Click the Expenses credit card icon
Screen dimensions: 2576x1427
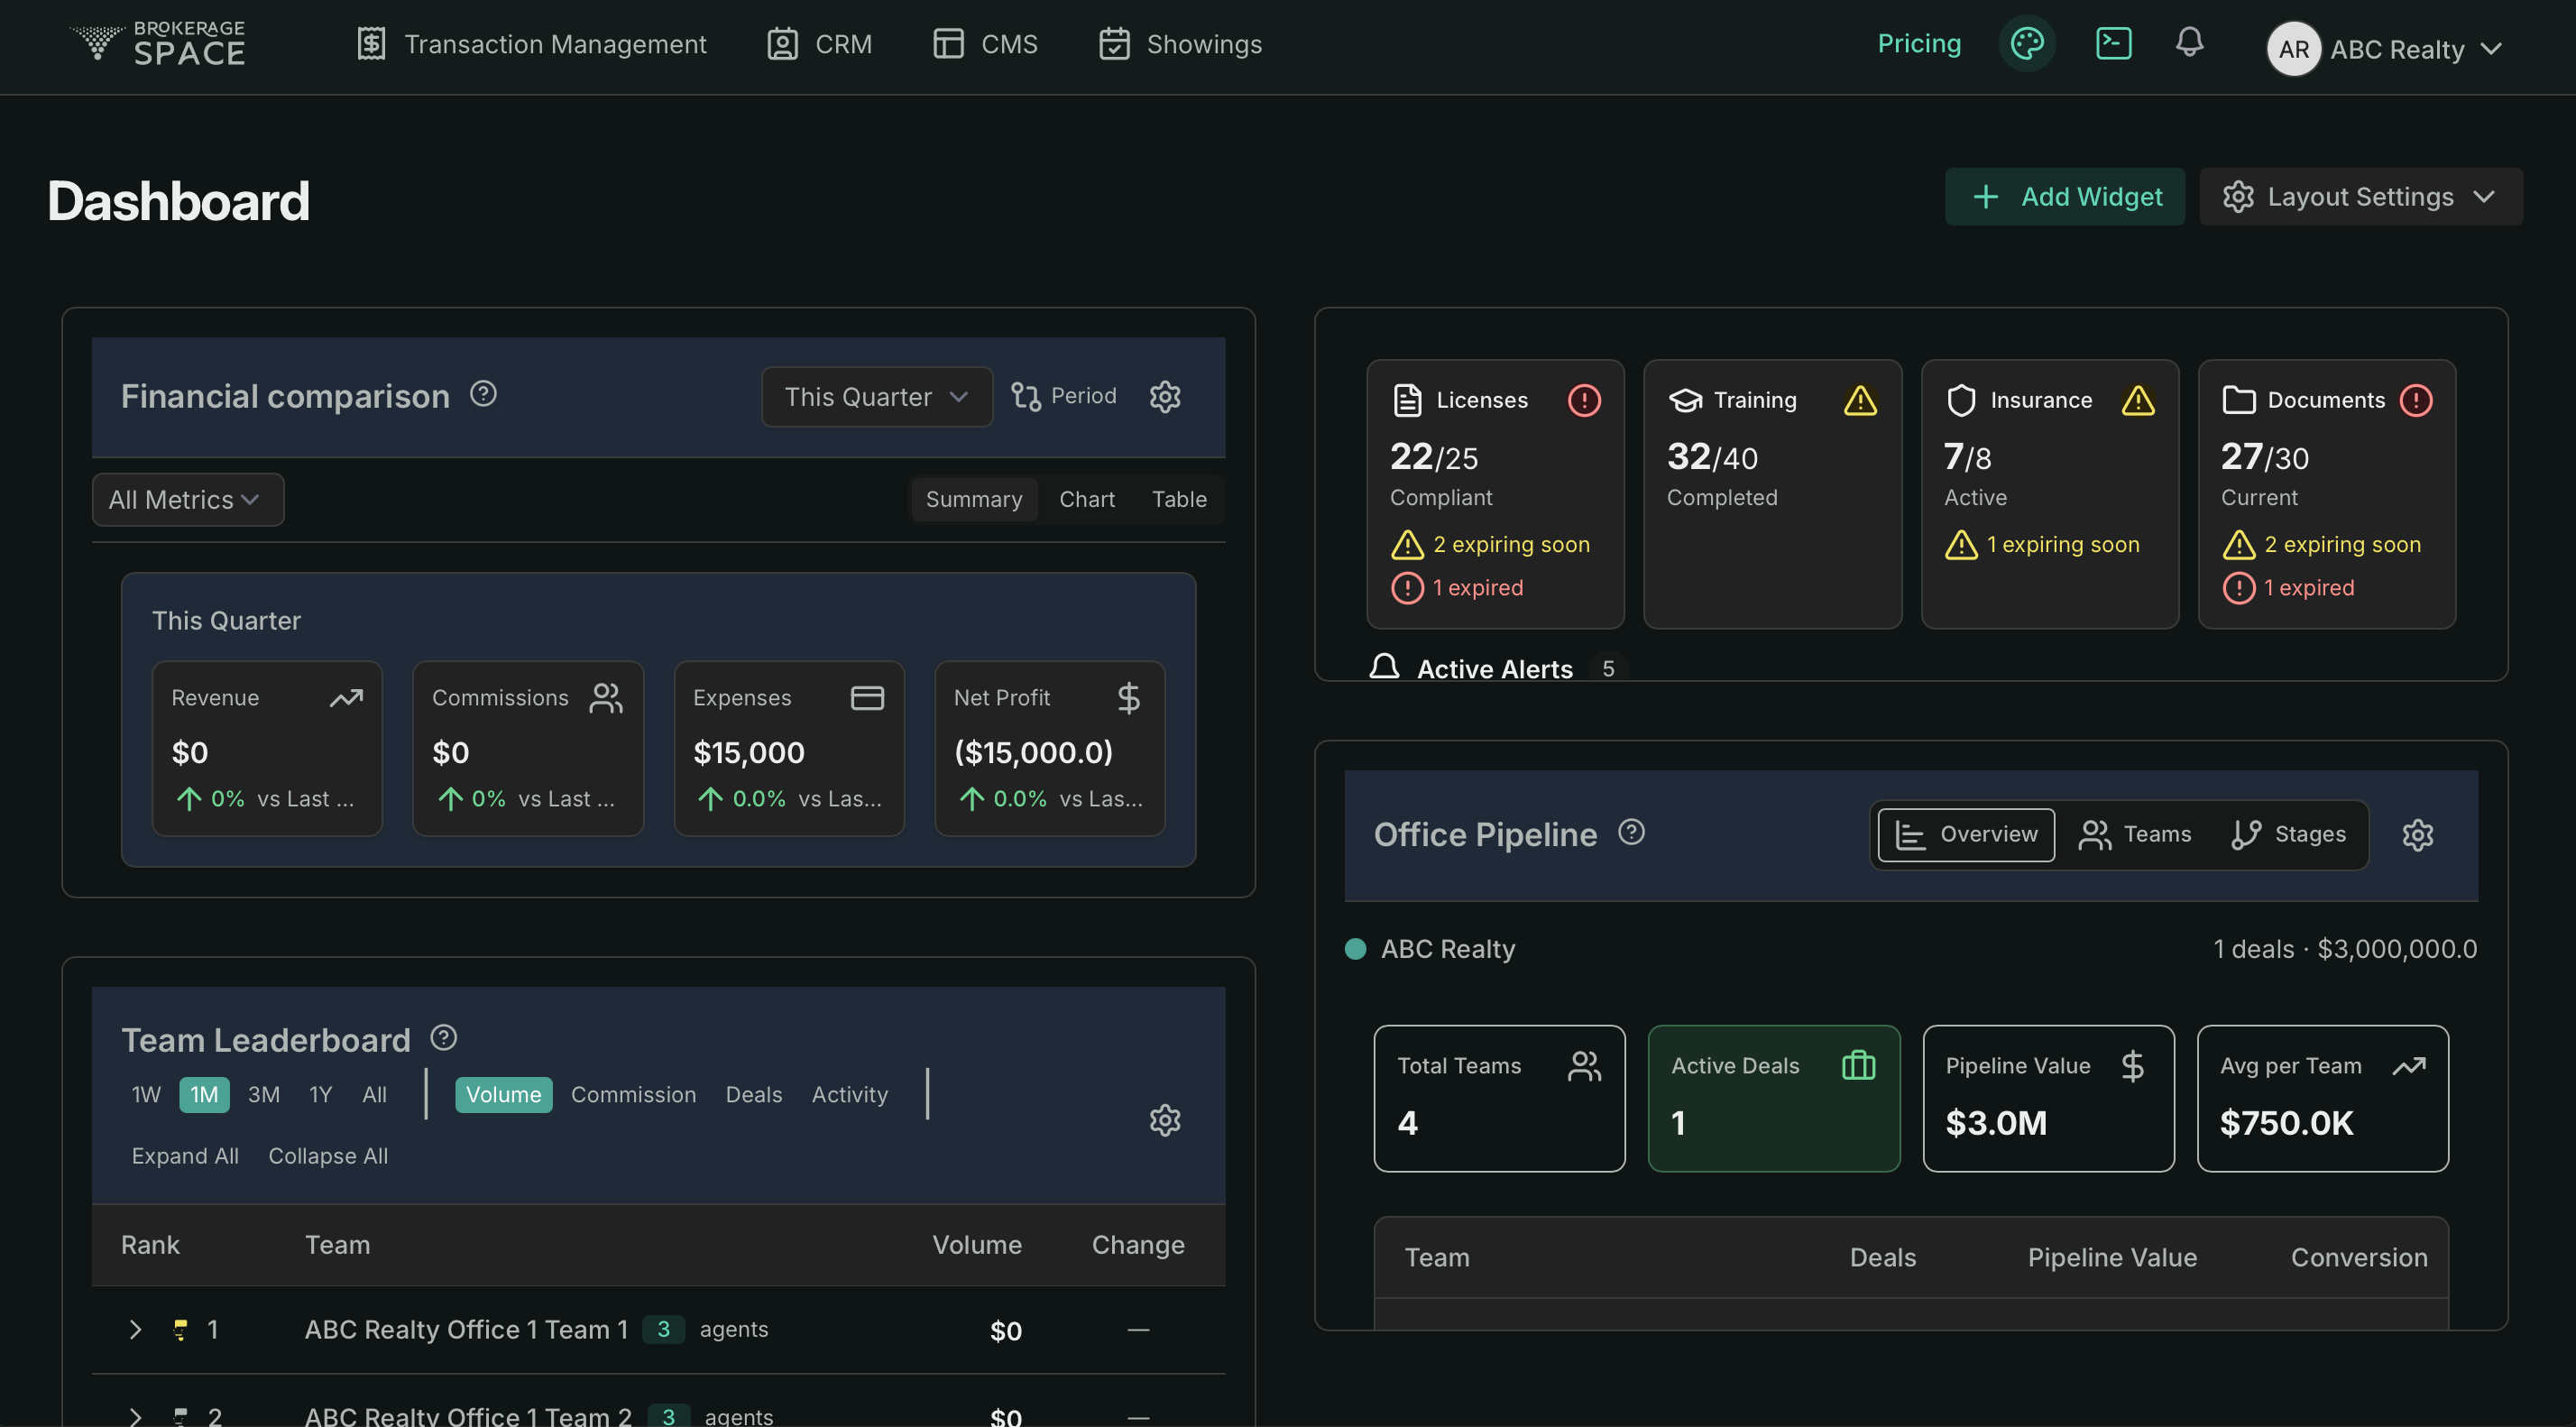point(867,698)
